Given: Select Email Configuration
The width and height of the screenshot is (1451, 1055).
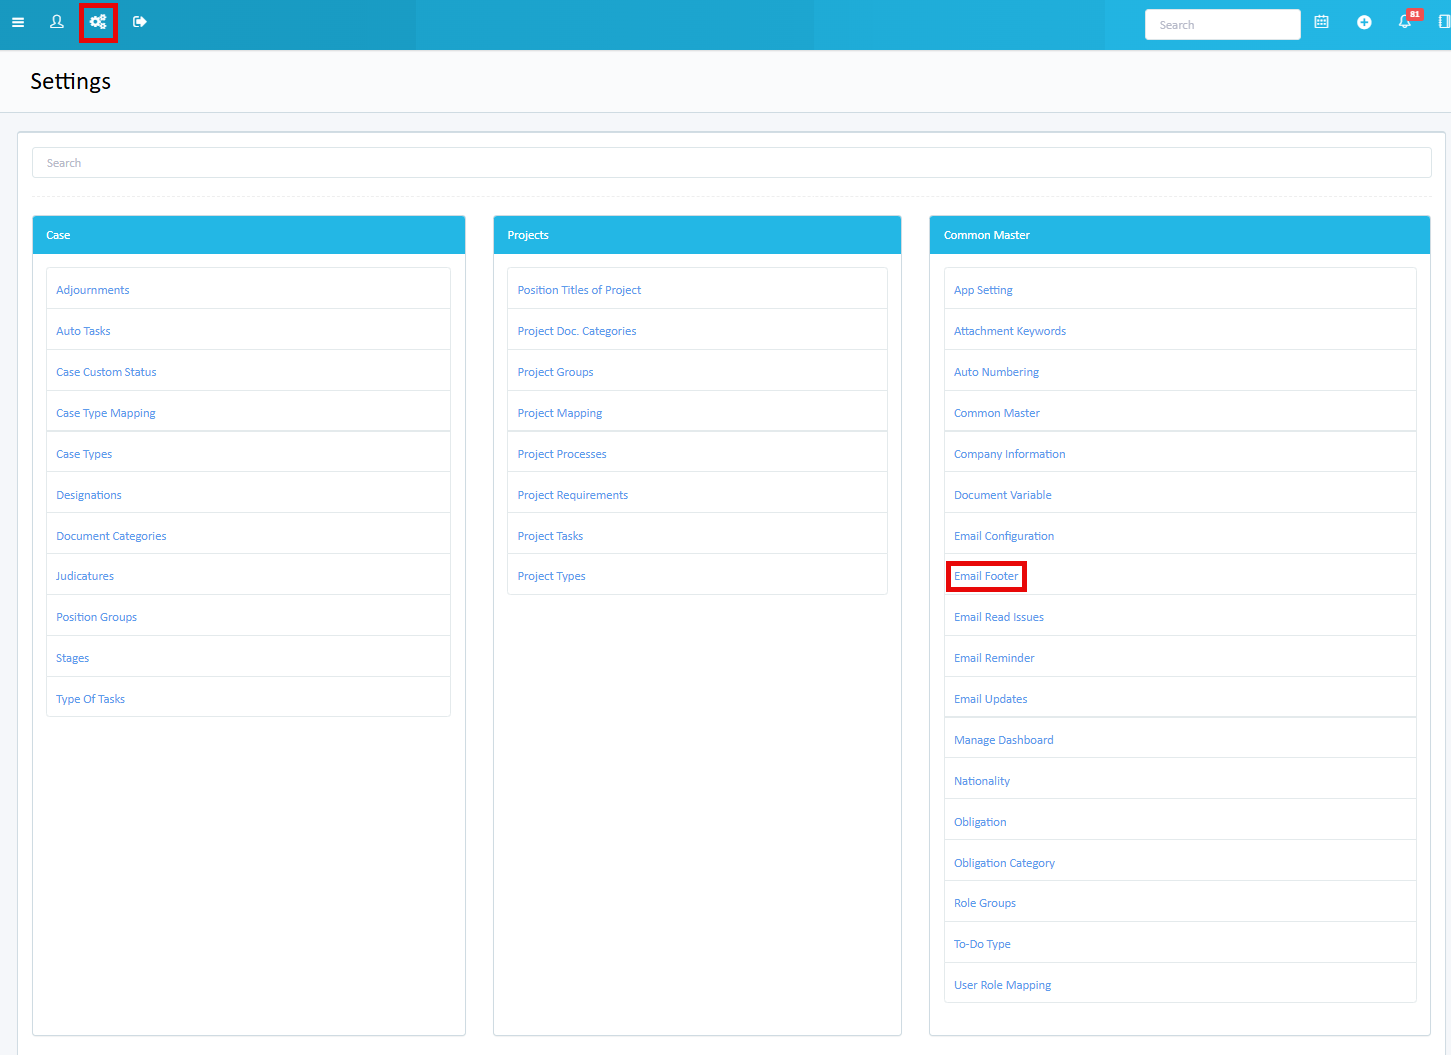Looking at the screenshot, I should (1004, 536).
